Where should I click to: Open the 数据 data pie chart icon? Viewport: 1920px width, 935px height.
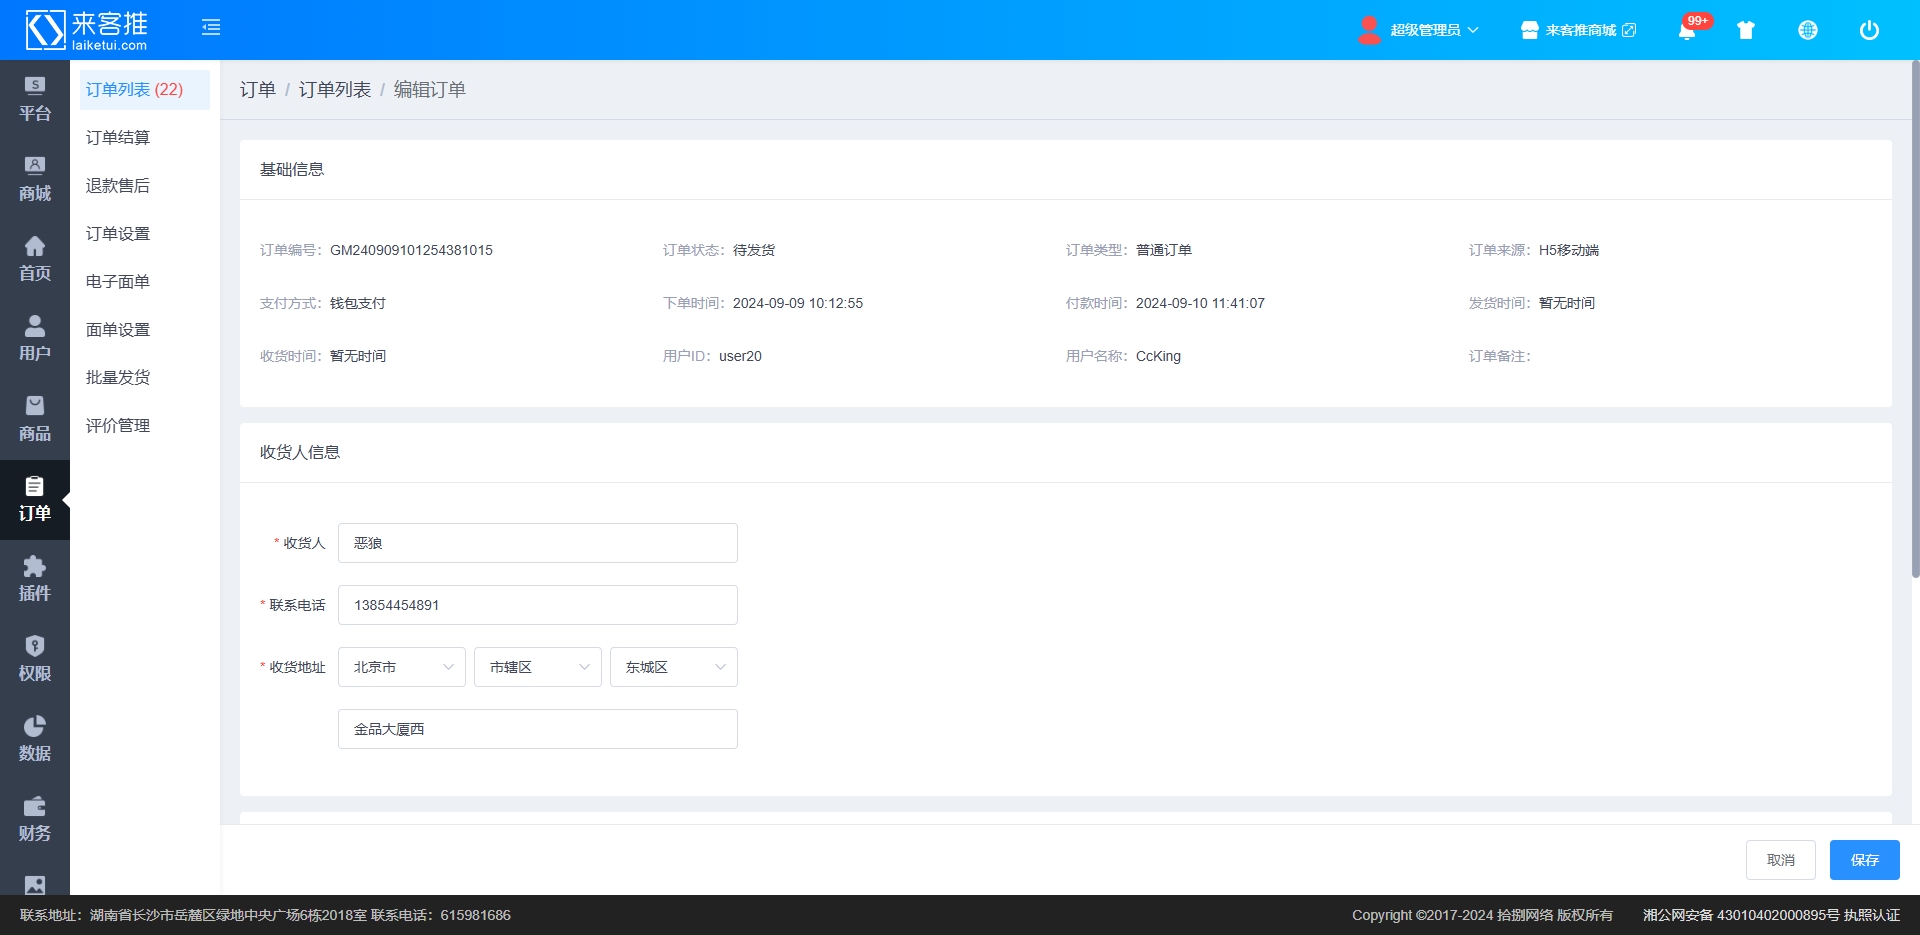pyautogui.click(x=35, y=739)
